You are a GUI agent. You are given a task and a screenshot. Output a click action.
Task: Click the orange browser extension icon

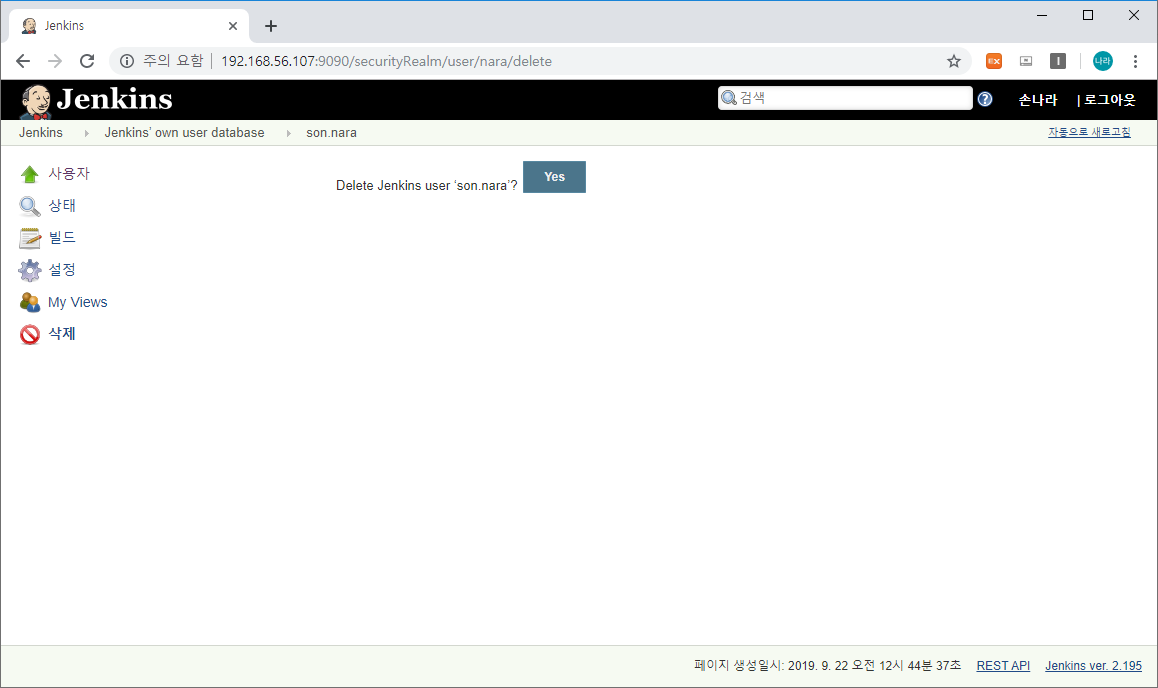(994, 61)
